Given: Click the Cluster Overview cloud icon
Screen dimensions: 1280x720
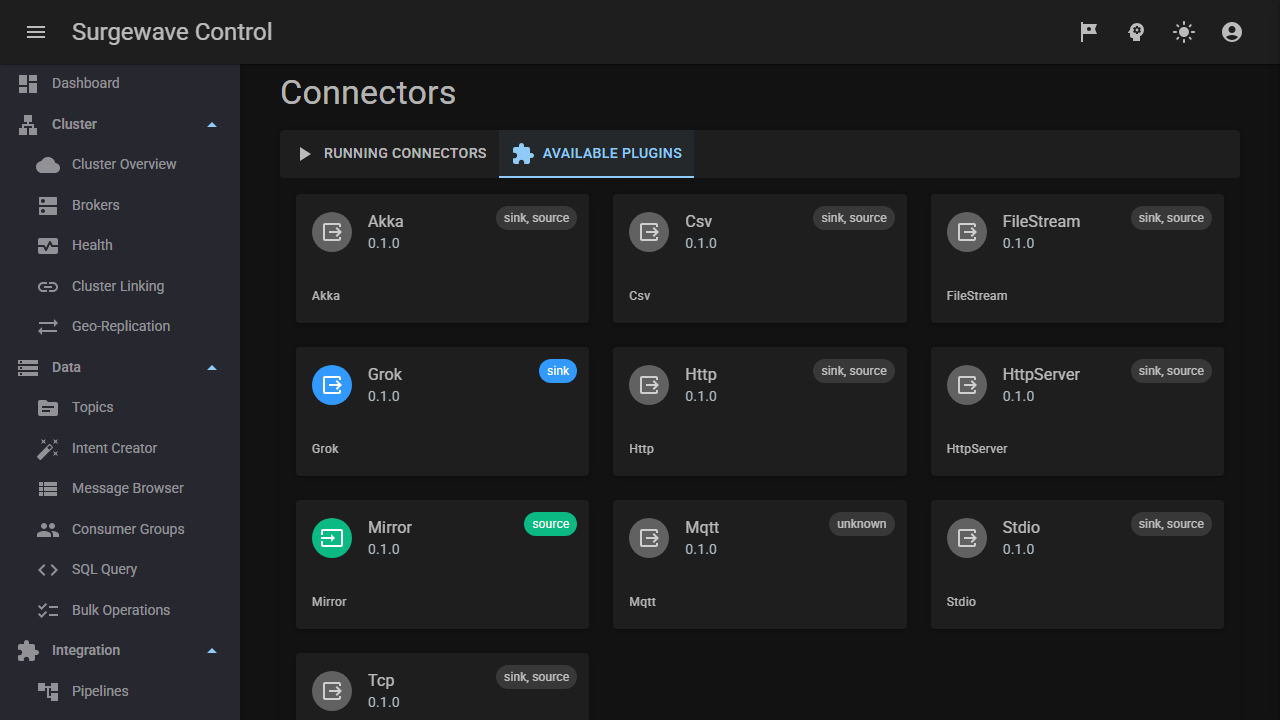Looking at the screenshot, I should tap(48, 165).
